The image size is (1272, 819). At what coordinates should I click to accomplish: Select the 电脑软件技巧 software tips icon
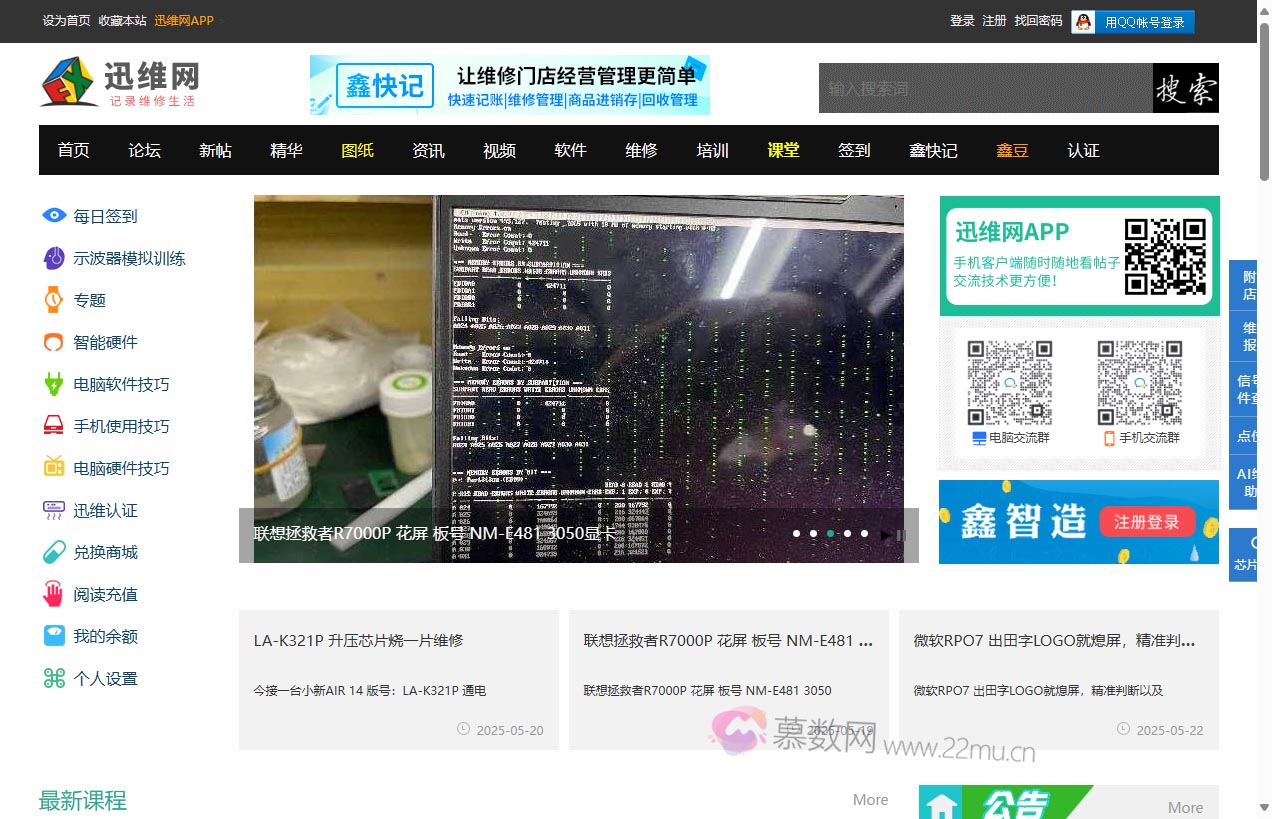pyautogui.click(x=54, y=383)
